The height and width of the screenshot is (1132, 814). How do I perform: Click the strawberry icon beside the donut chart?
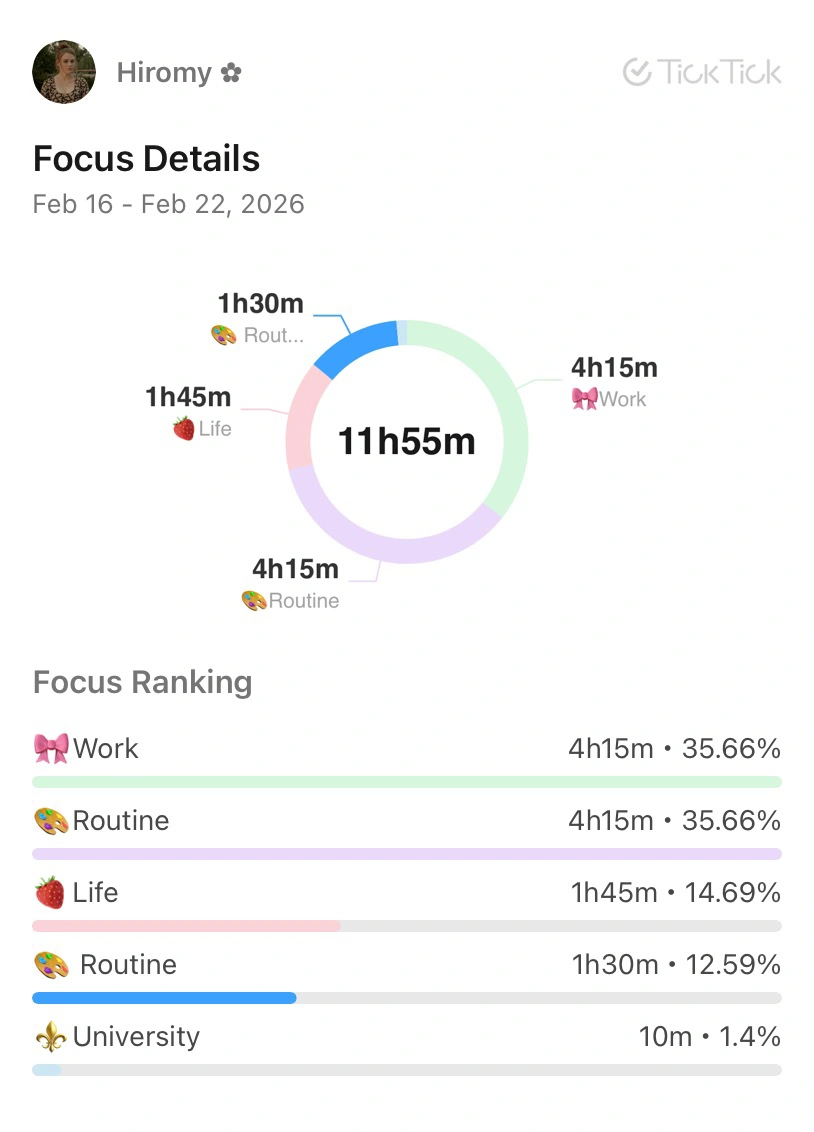point(183,429)
